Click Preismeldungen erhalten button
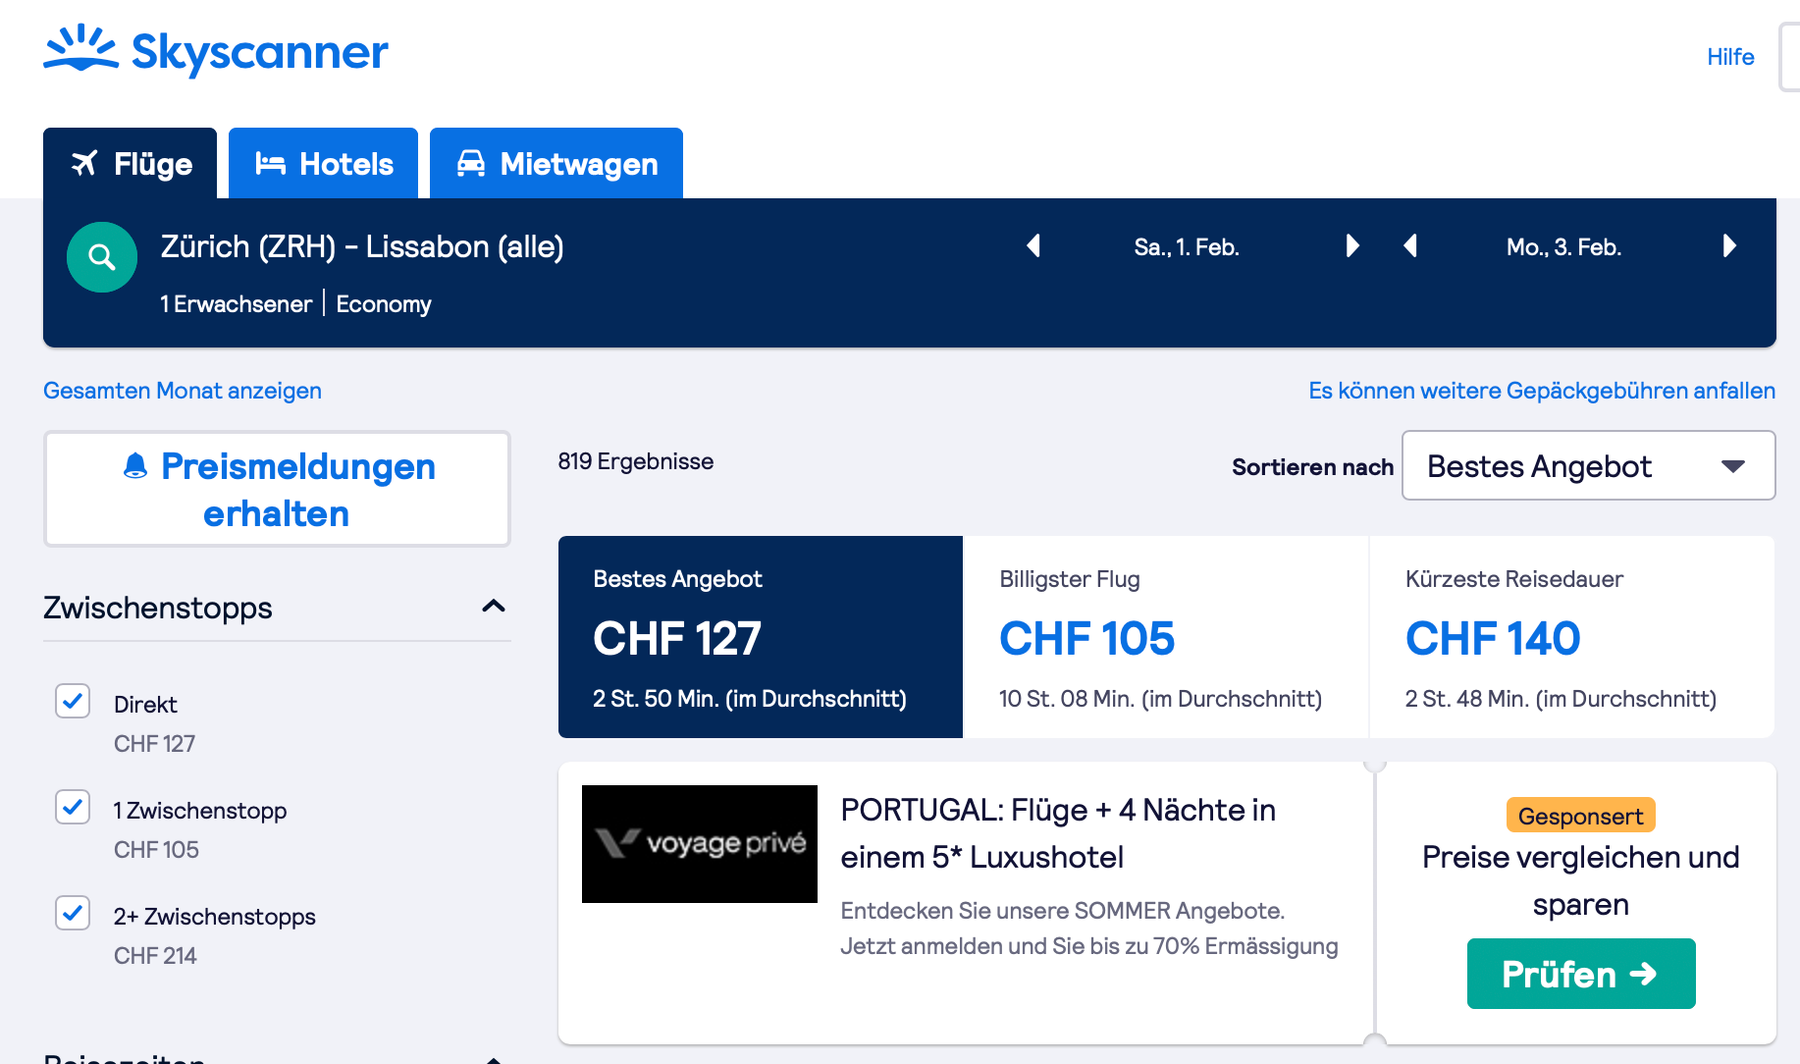The width and height of the screenshot is (1800, 1064). click(277, 489)
